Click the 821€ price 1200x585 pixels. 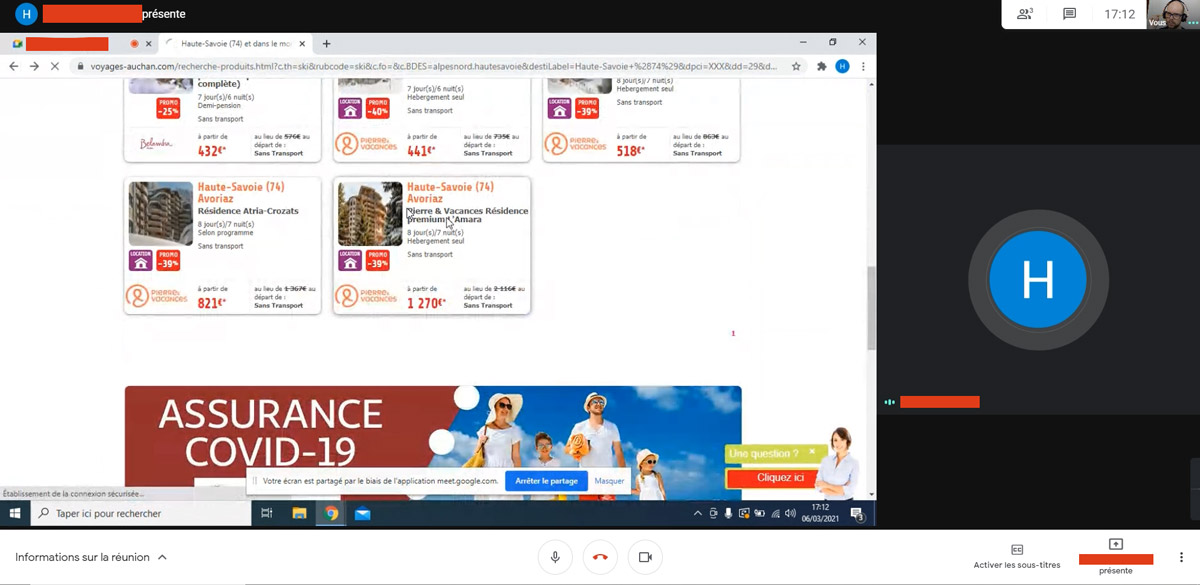coord(212,302)
